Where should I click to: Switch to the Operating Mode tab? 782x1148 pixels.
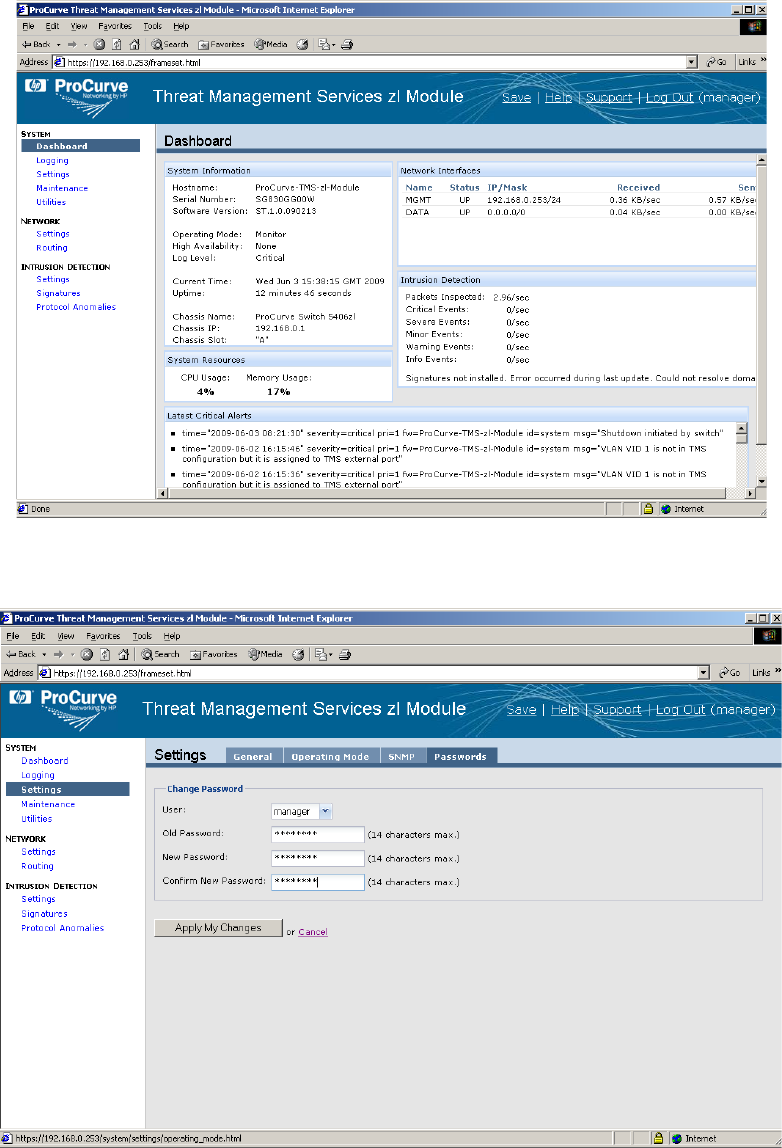[x=330, y=756]
